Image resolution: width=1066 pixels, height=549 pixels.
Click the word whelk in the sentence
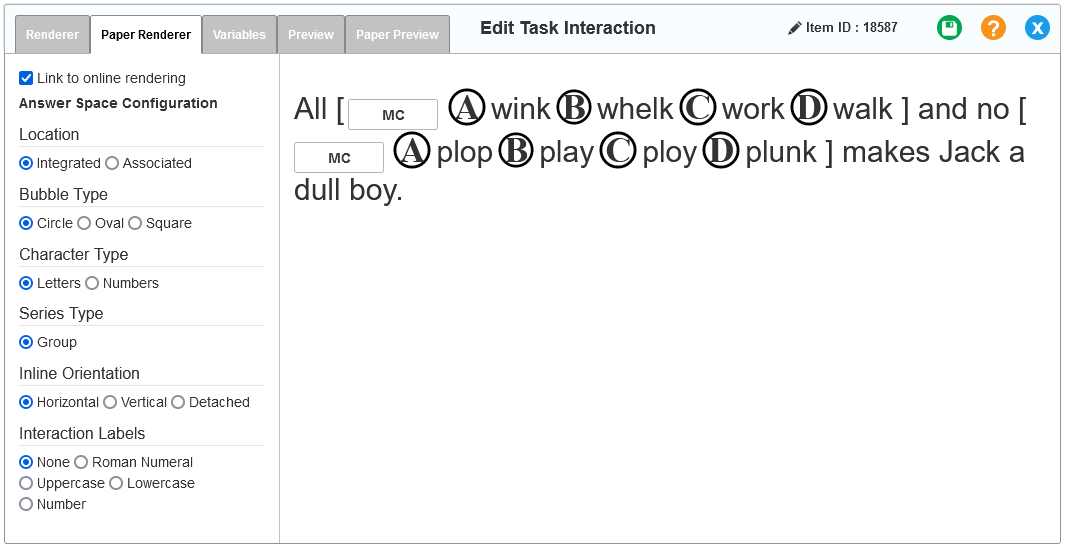[635, 109]
